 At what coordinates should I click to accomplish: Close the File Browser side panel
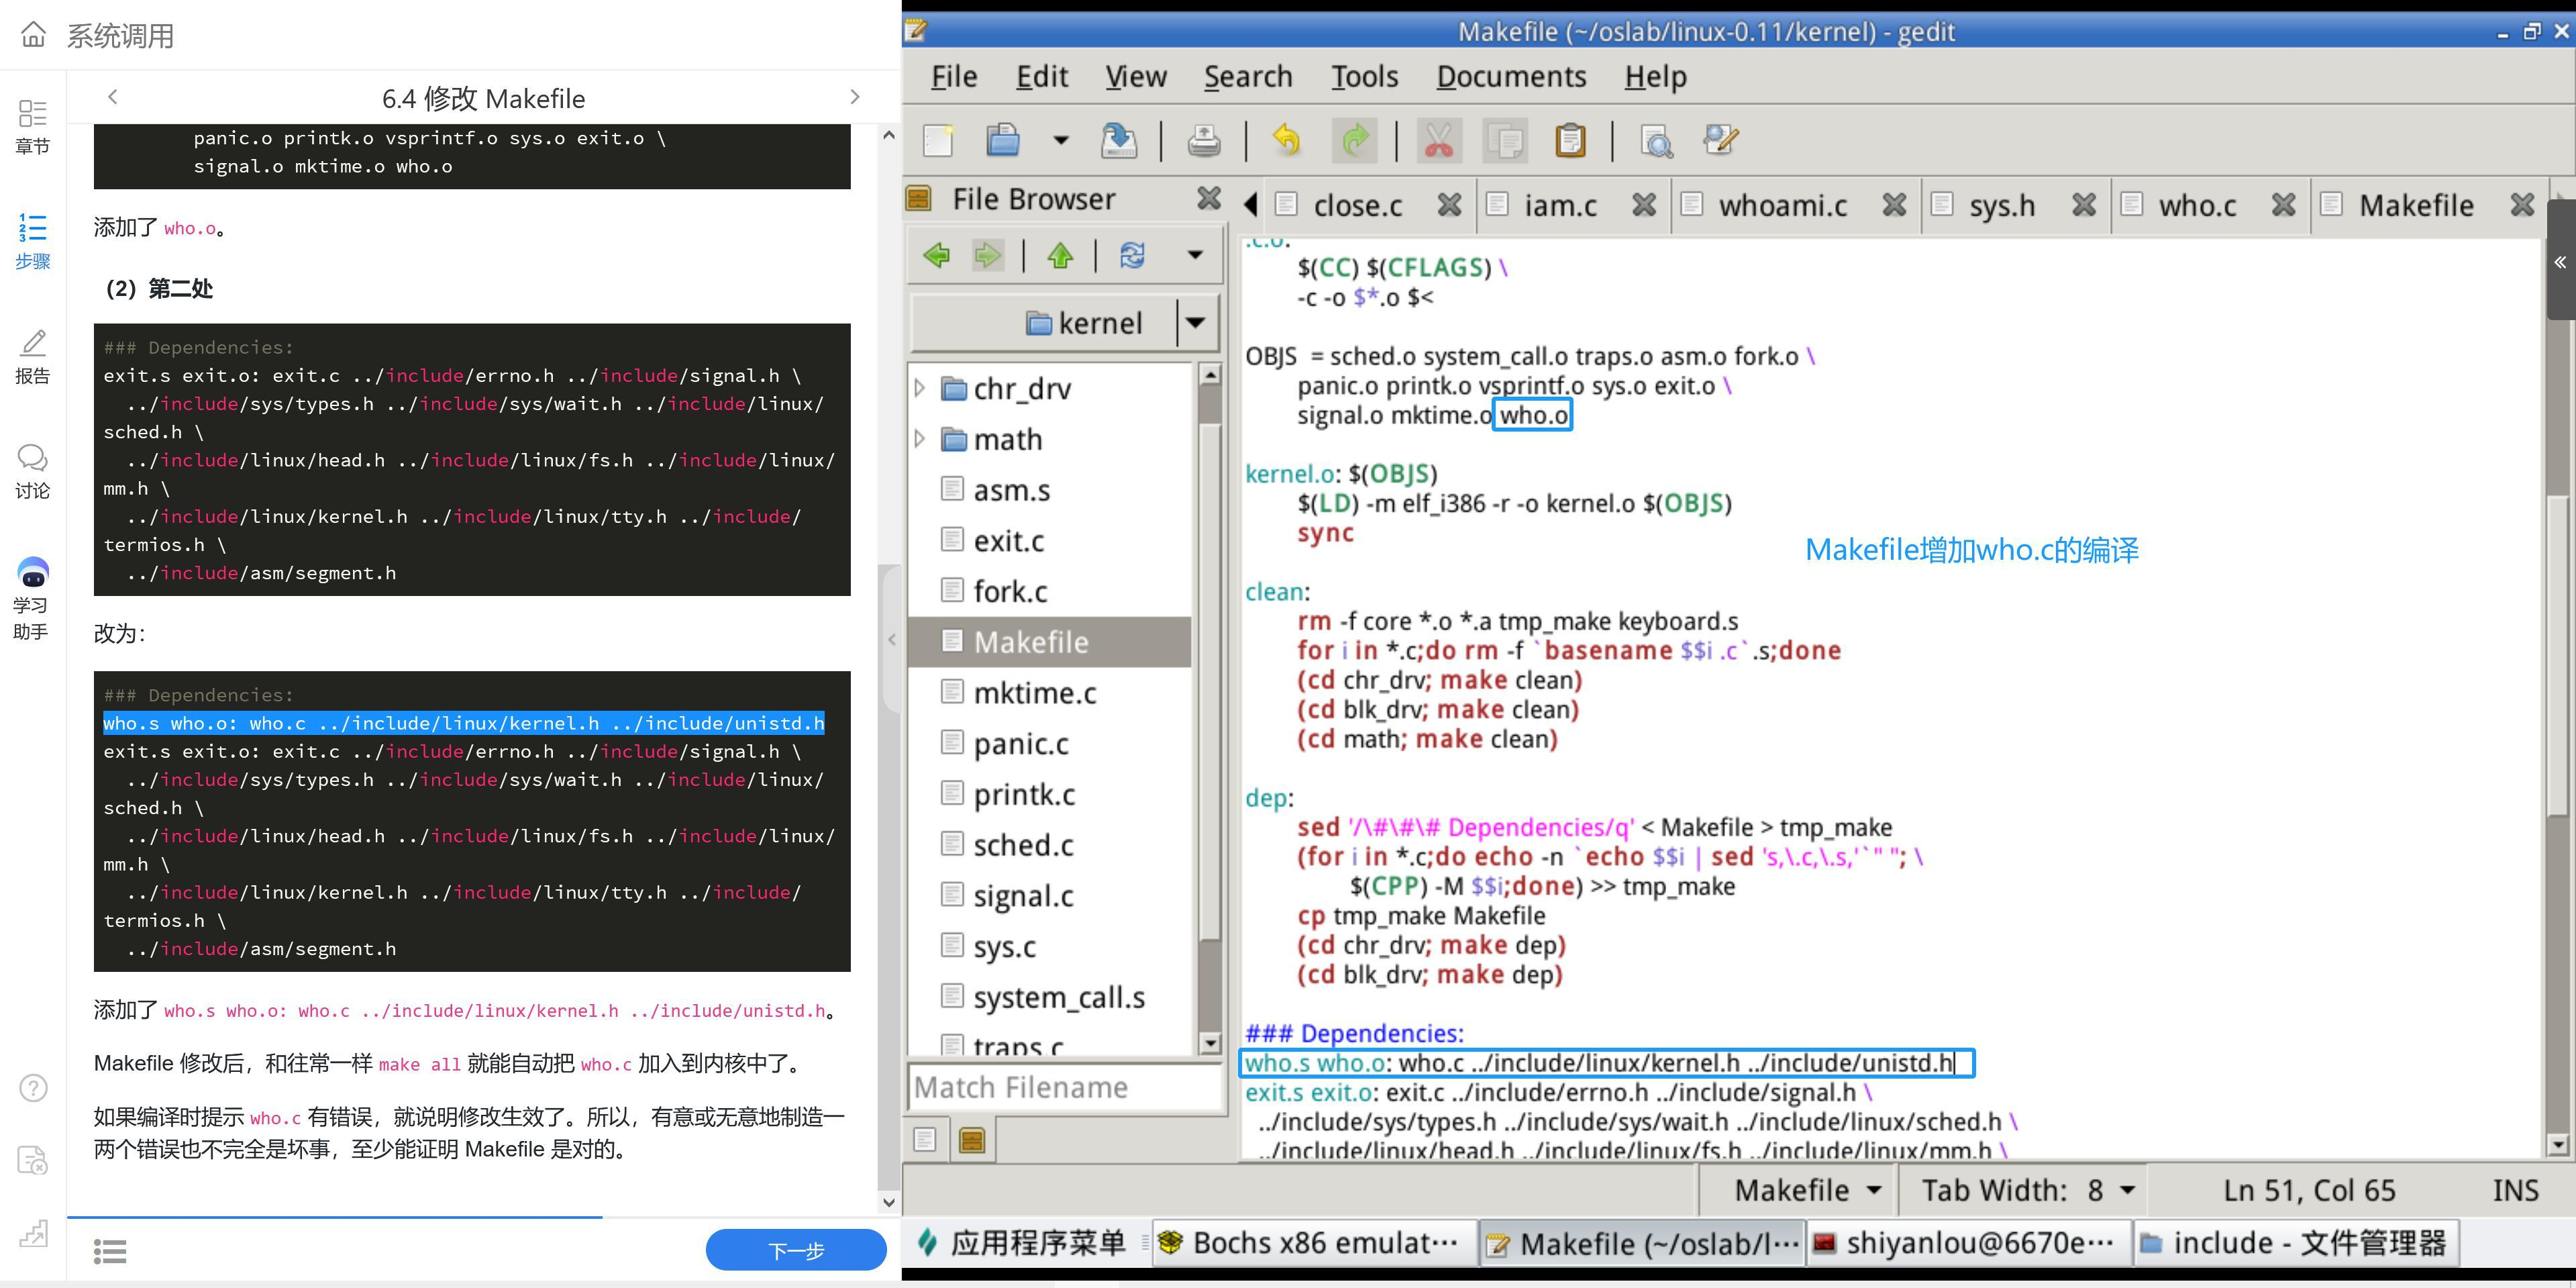1209,198
